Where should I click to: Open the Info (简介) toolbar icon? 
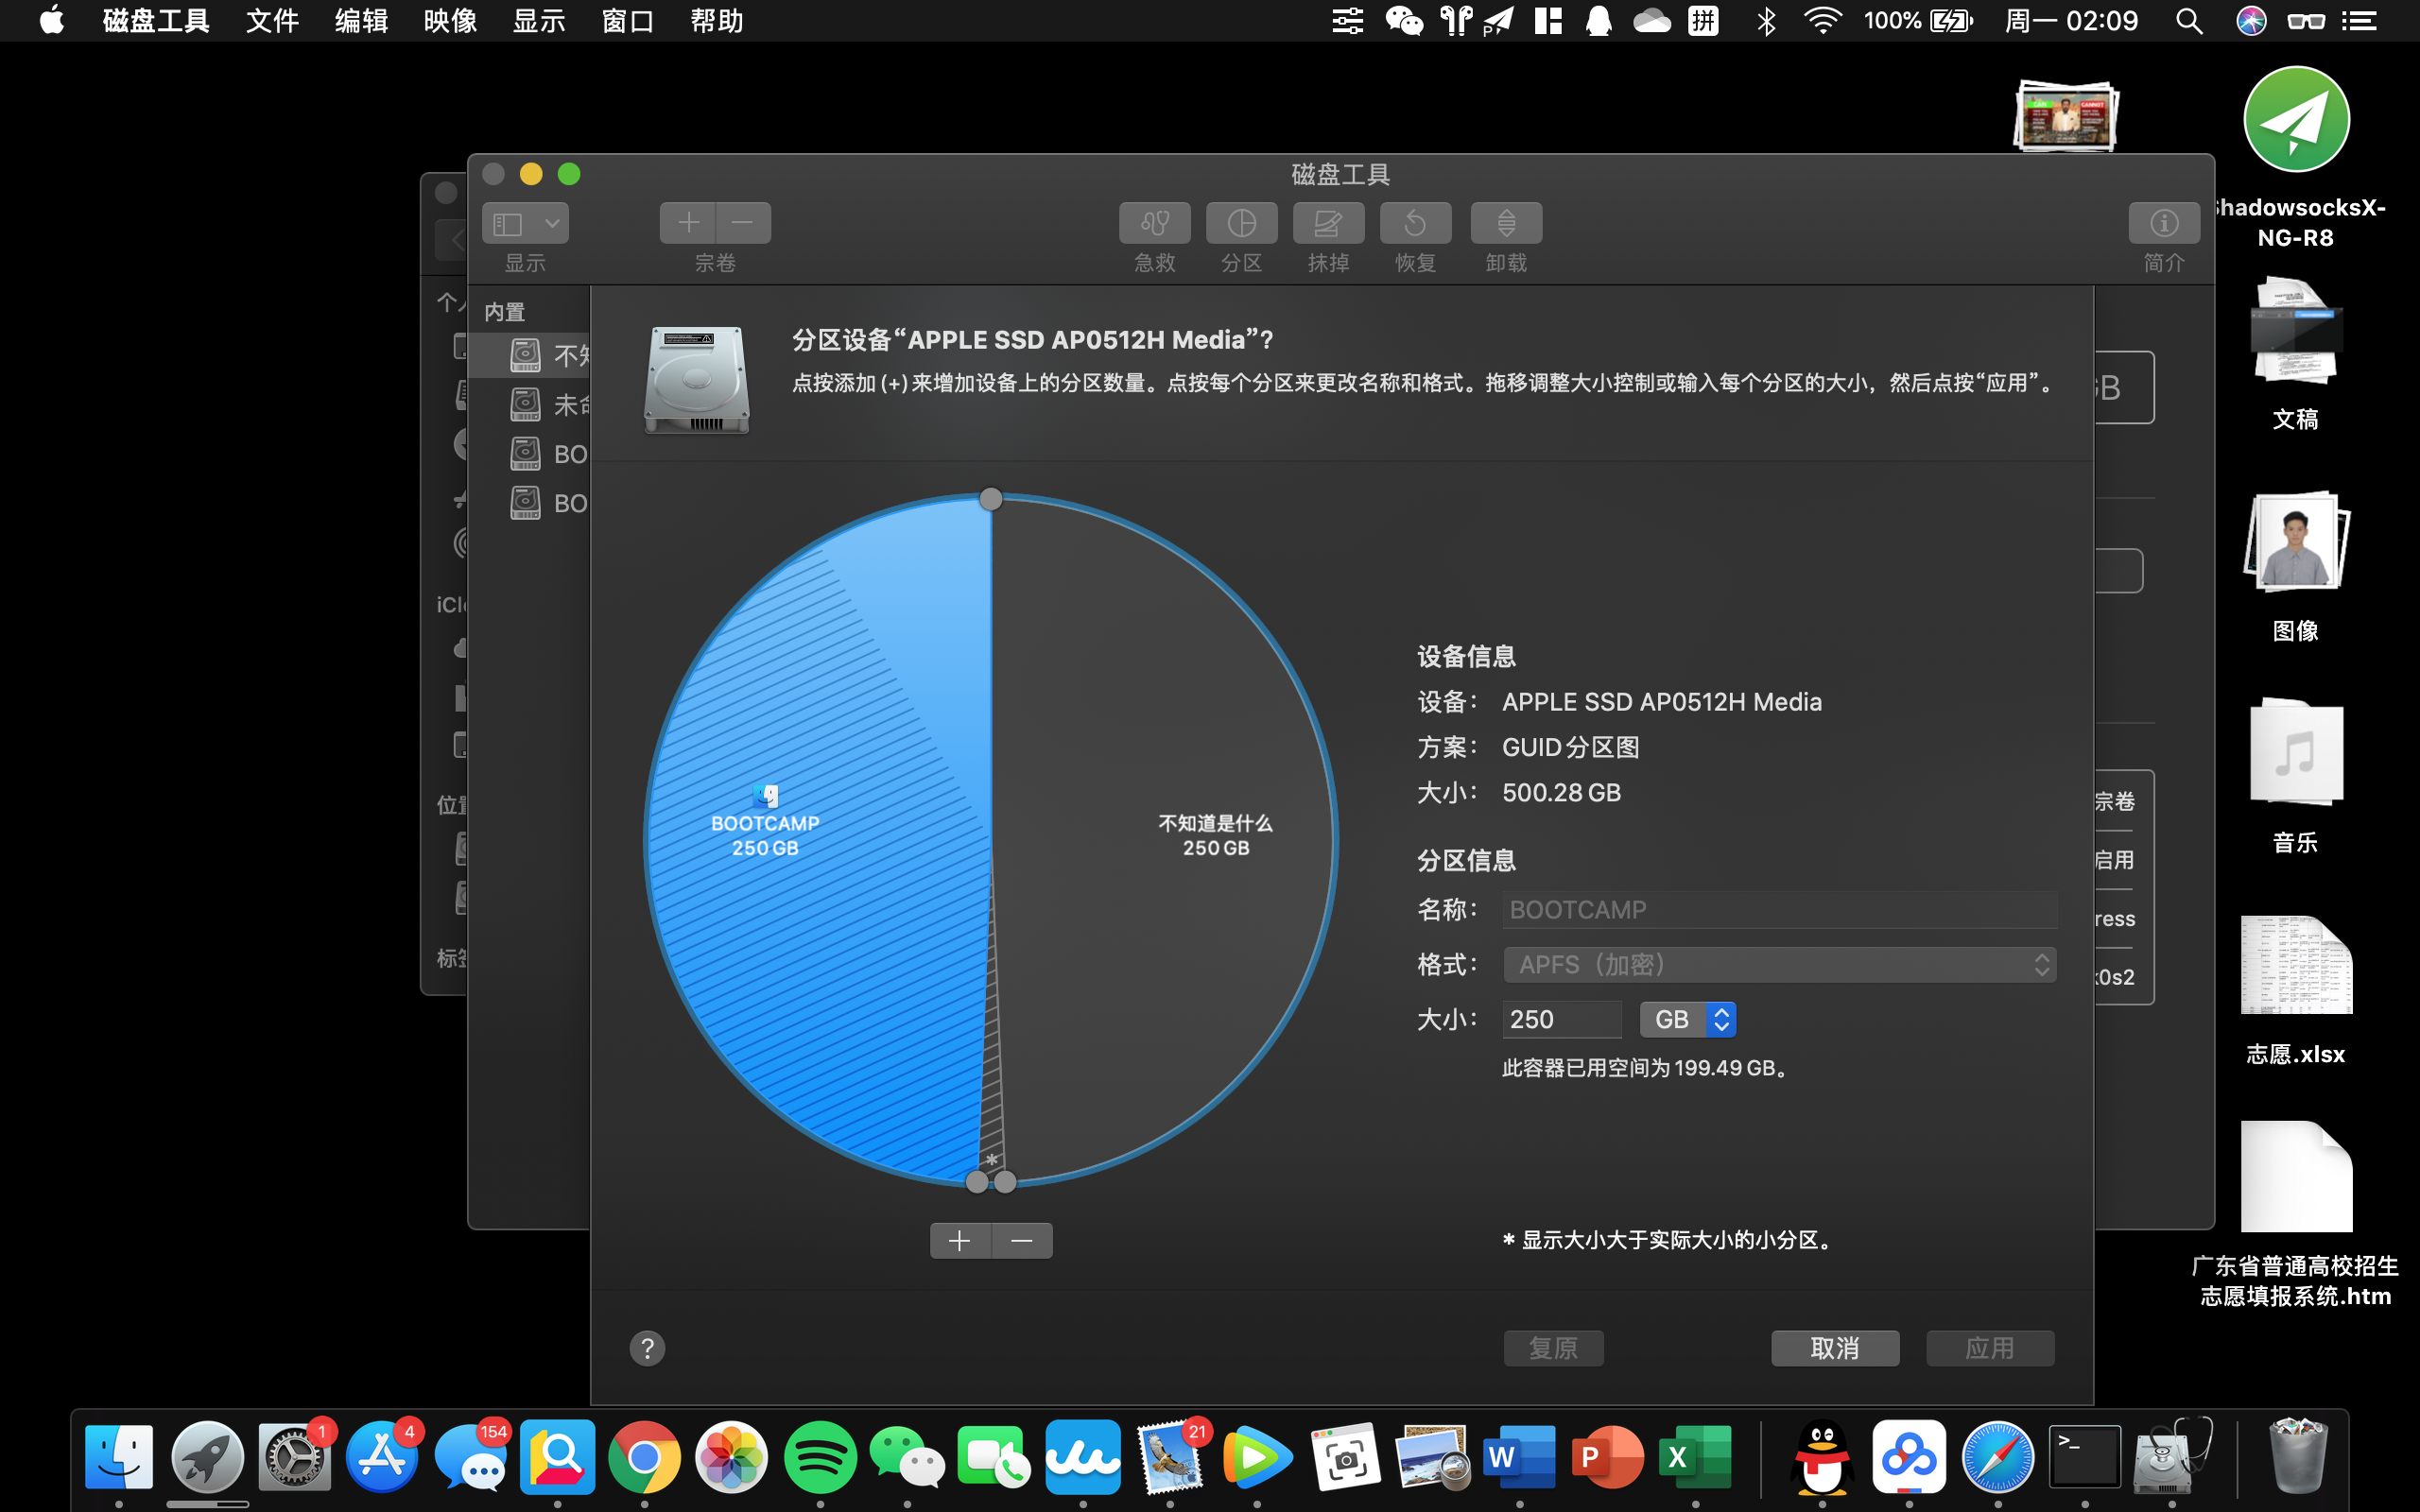(x=2163, y=223)
